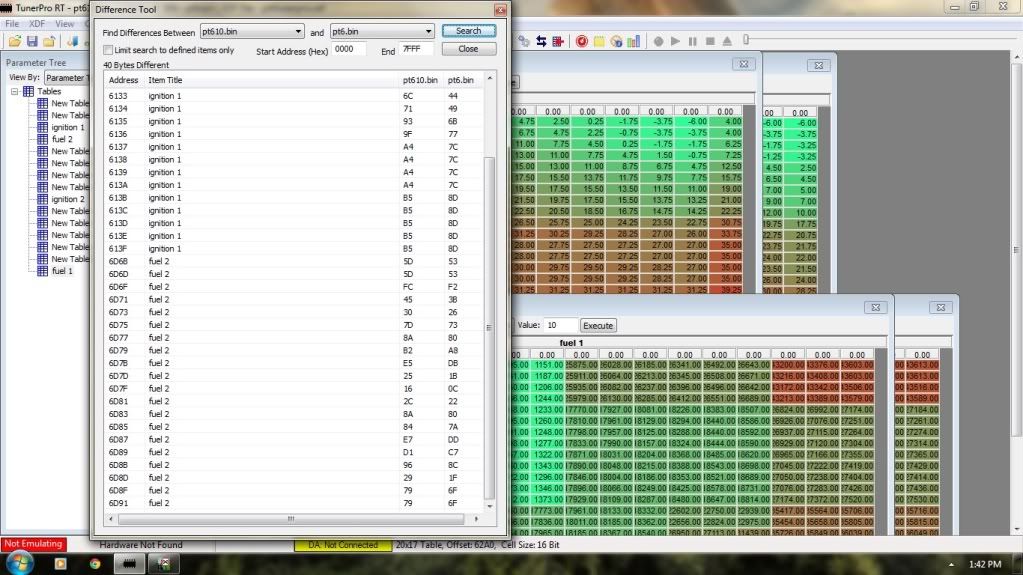Screen dimensions: 1023x575
Task: Click the gears settings icon in the toolbar
Action: [524, 41]
